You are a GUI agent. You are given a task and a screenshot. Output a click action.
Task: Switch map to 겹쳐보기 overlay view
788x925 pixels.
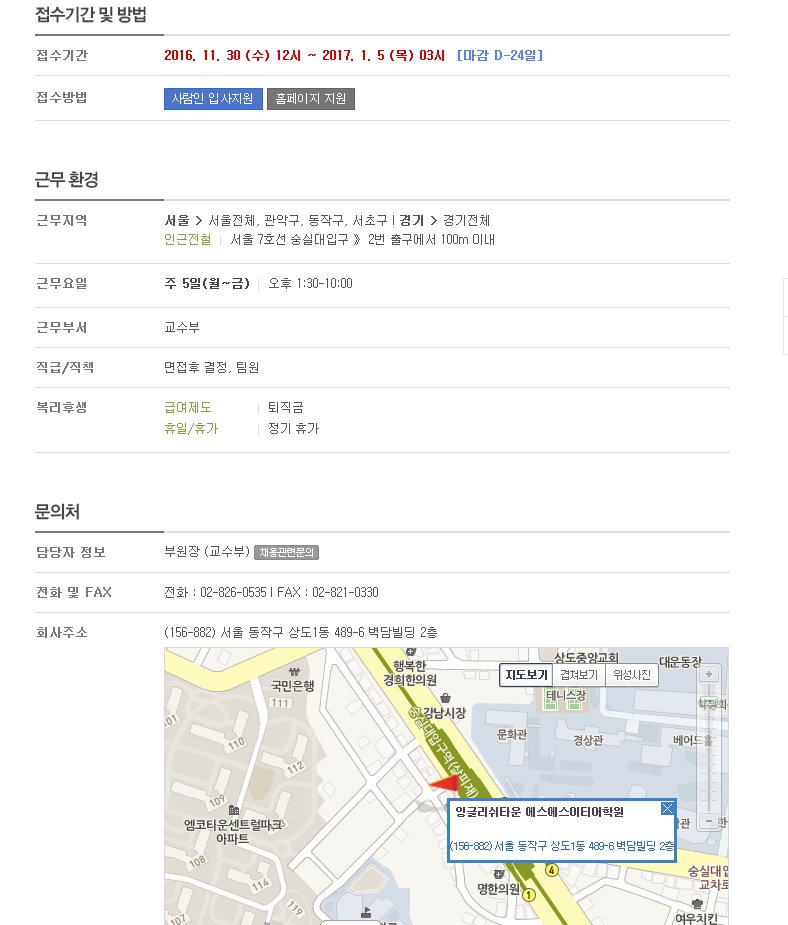coord(579,675)
